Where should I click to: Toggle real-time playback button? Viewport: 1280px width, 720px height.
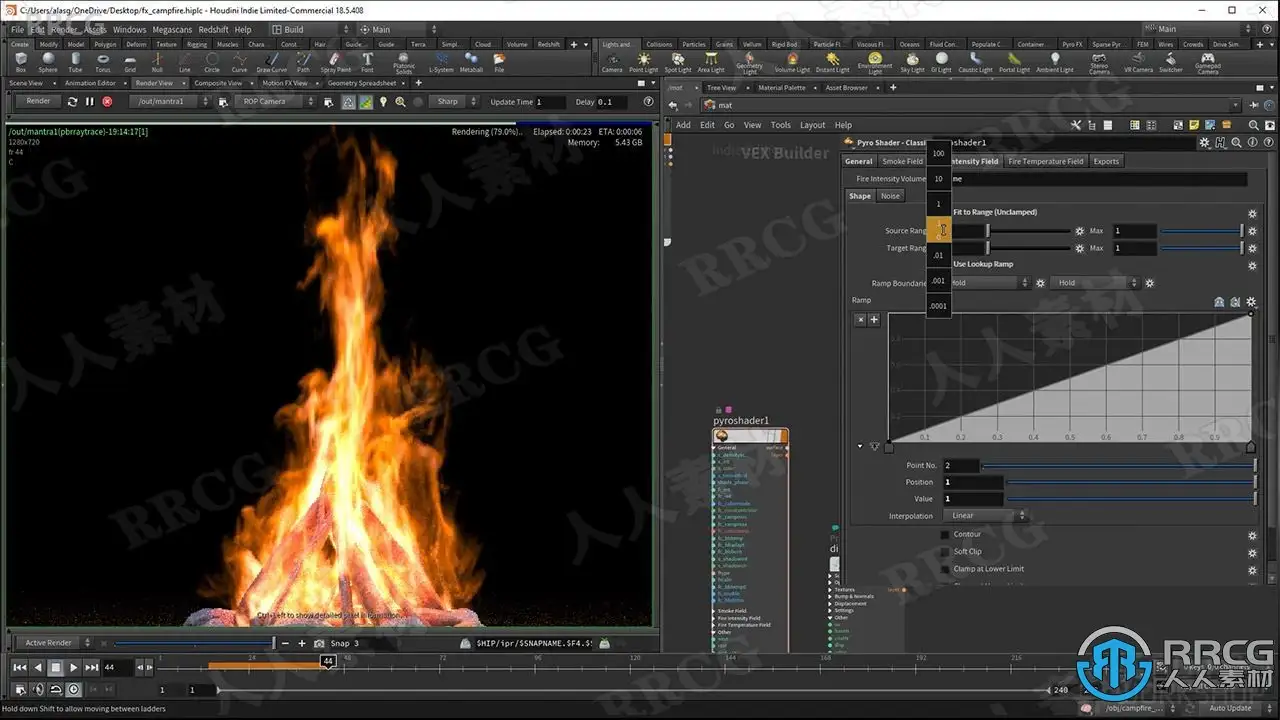(74, 689)
